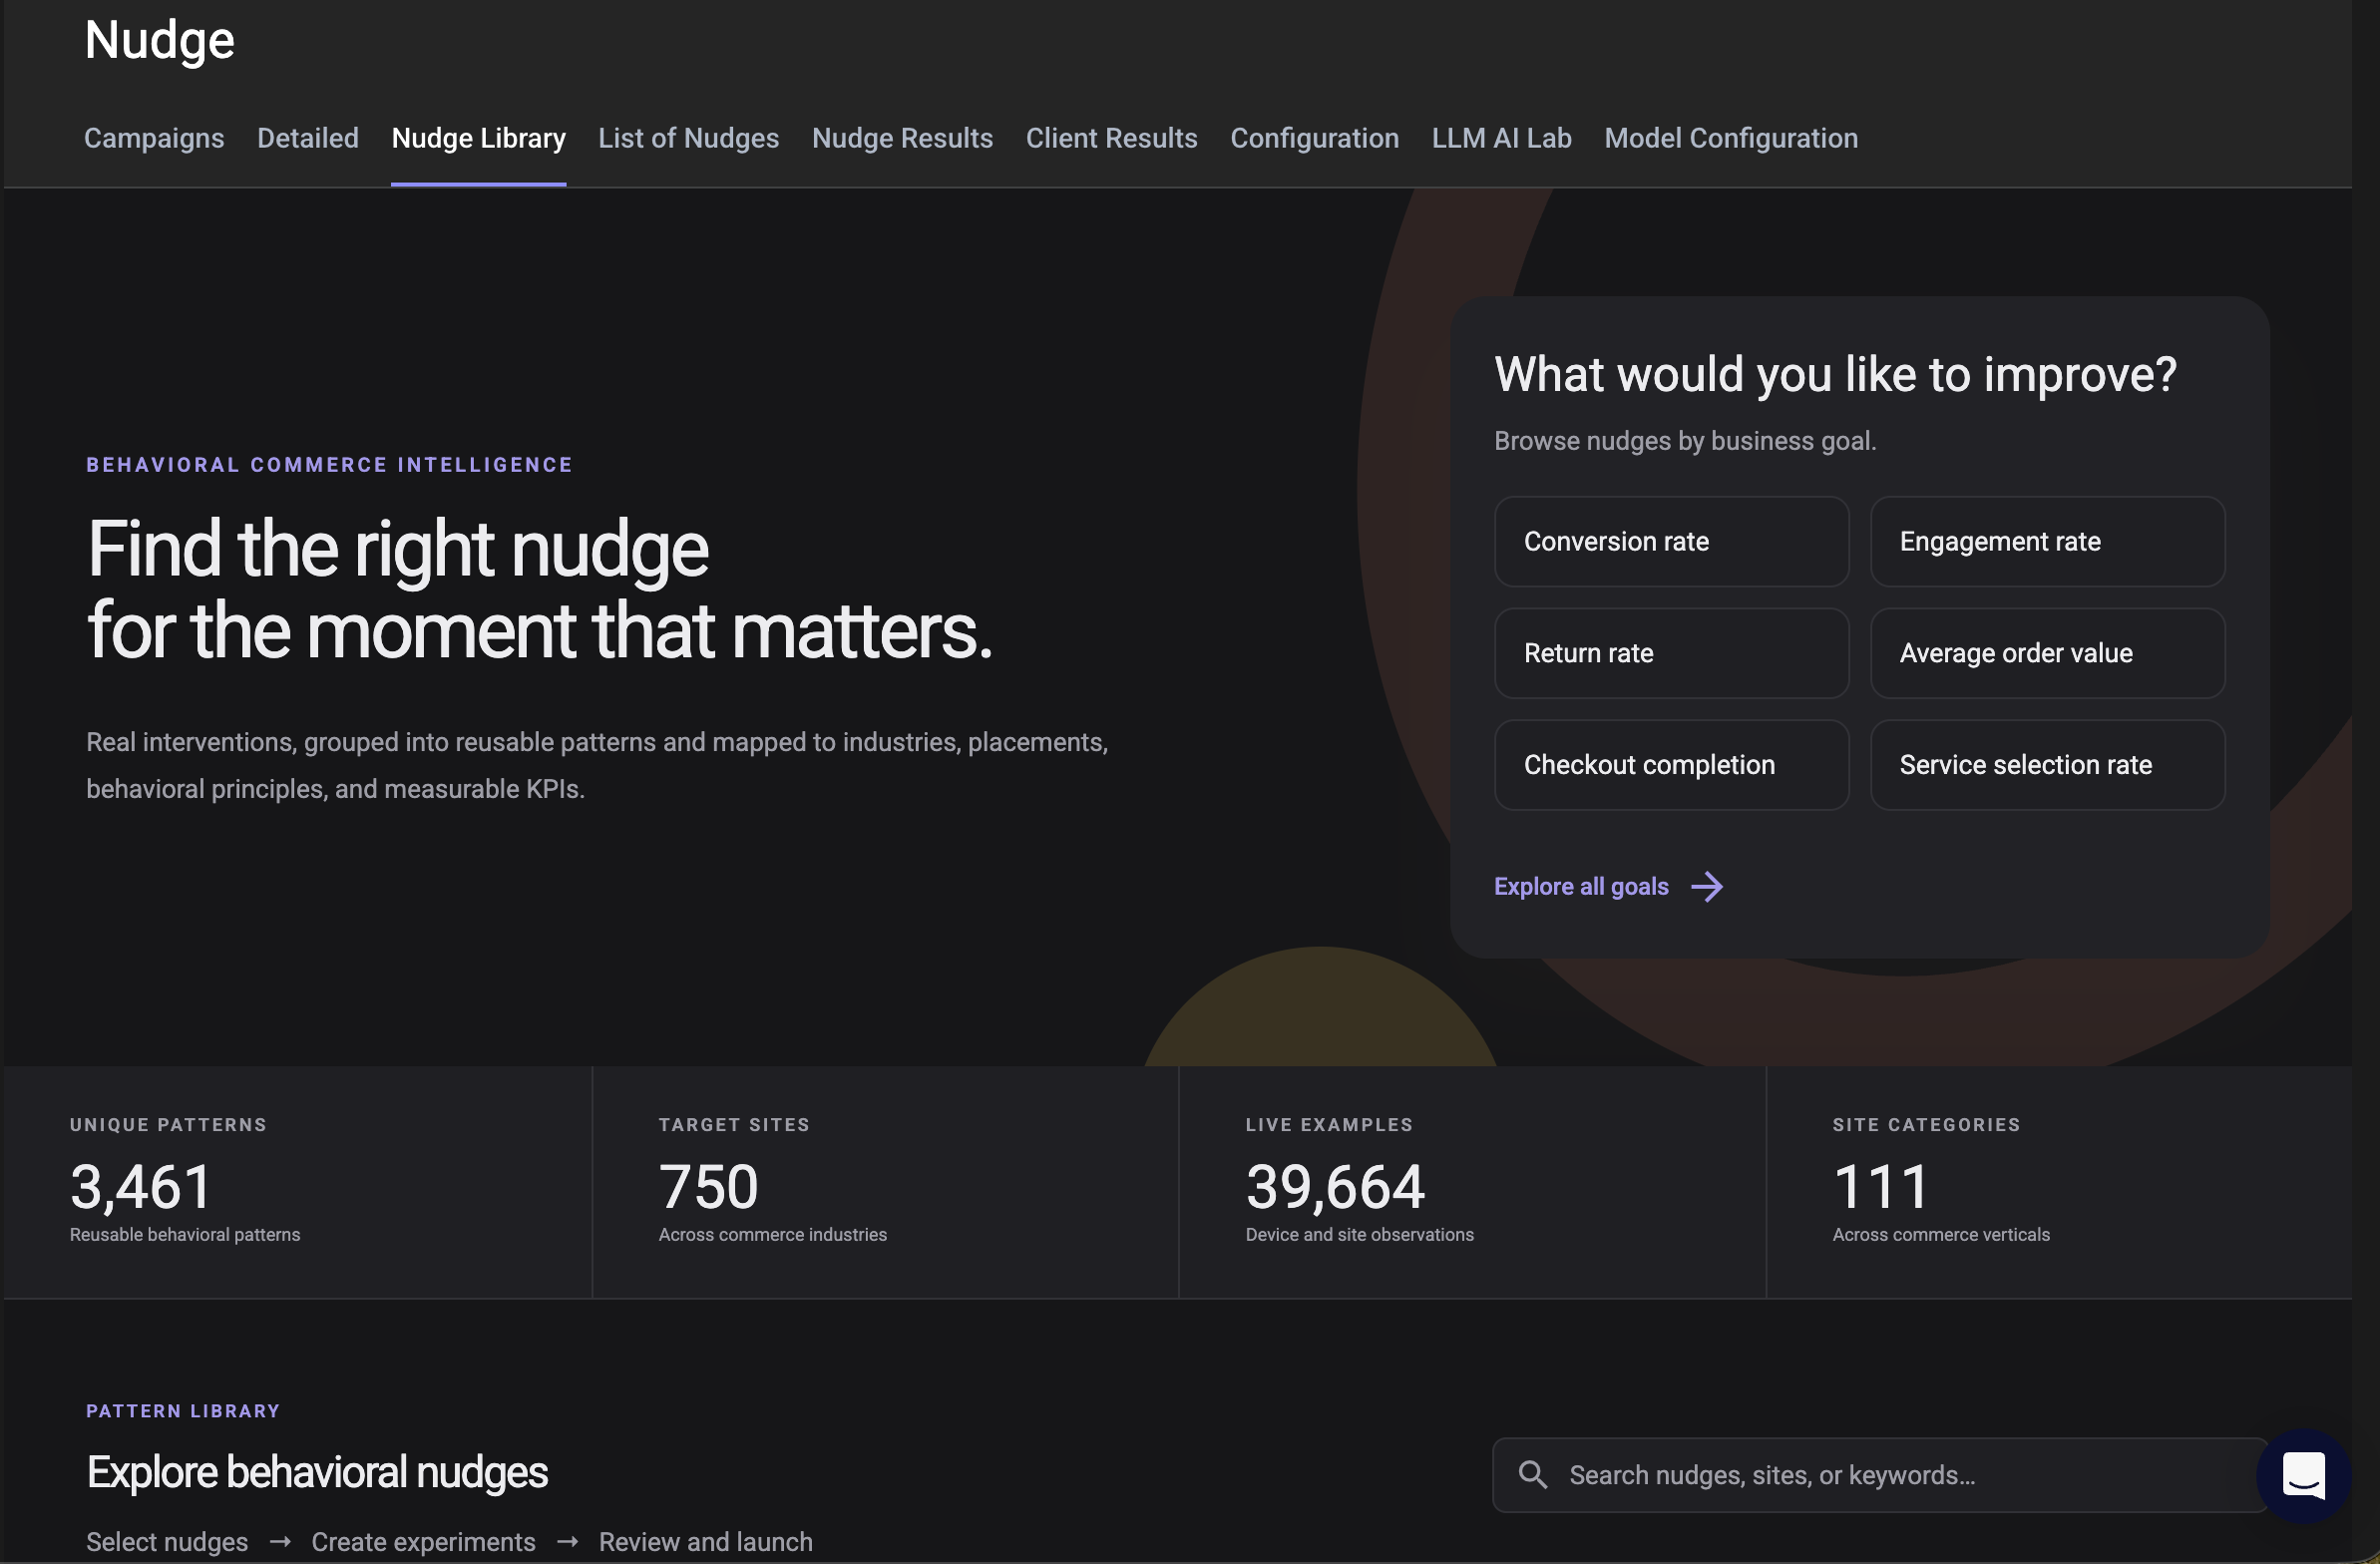Select the Return rate goal
Image resolution: width=2380 pixels, height=1564 pixels.
[x=1672, y=654]
